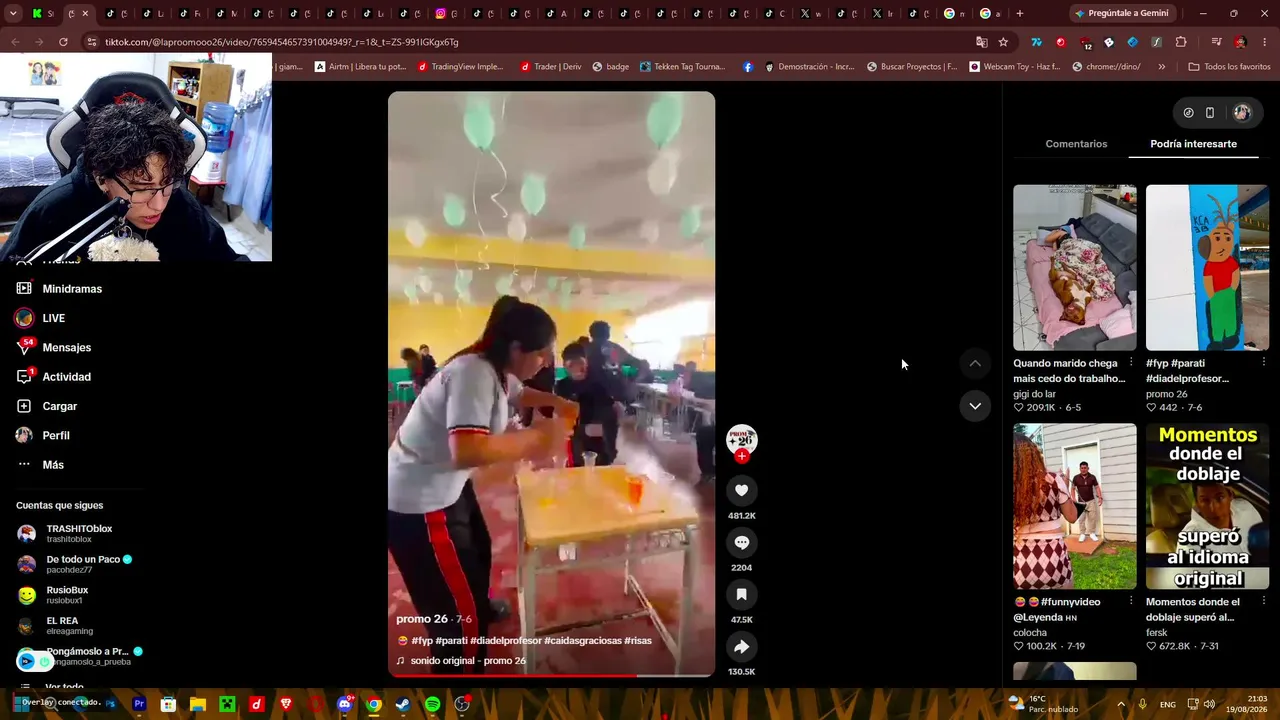
Task: Reload the page in the browser
Action: pos(63,42)
